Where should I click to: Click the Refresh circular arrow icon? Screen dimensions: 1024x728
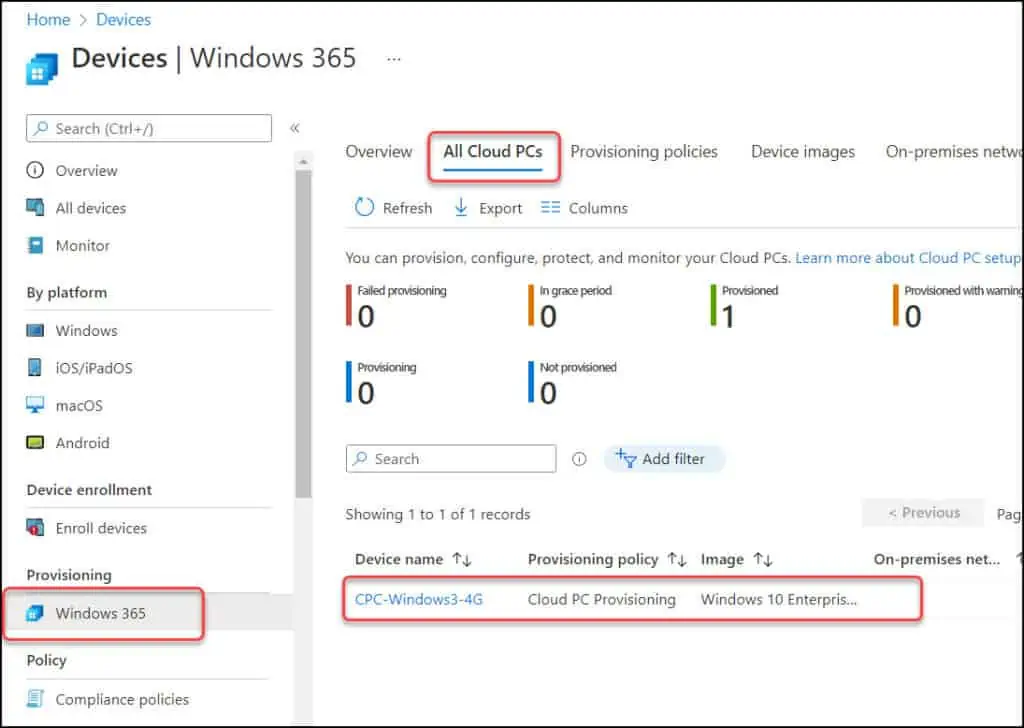click(x=364, y=208)
